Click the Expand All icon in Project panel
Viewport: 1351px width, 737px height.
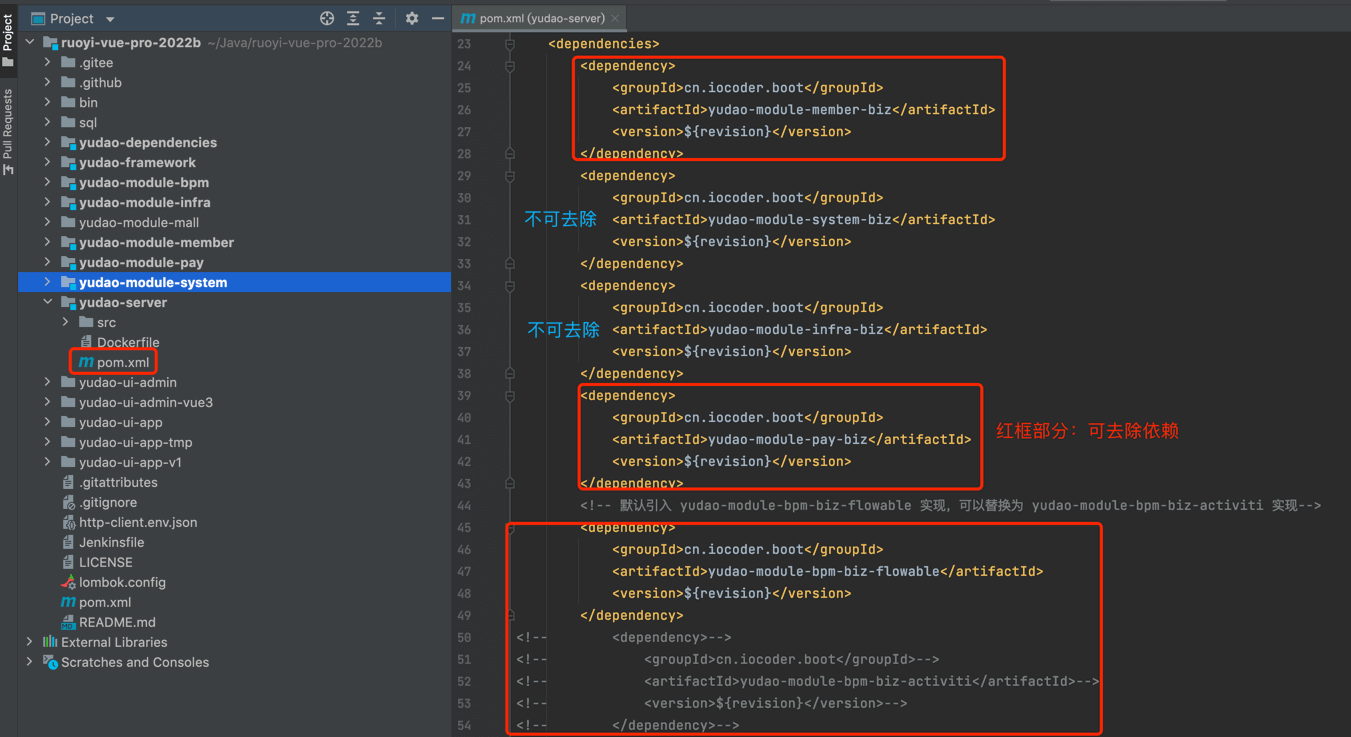tap(353, 18)
